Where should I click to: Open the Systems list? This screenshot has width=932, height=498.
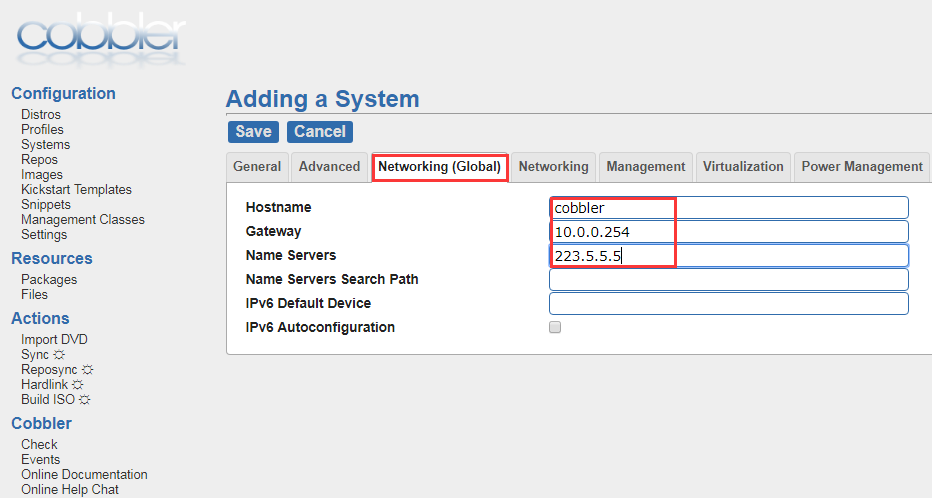[x=45, y=144]
